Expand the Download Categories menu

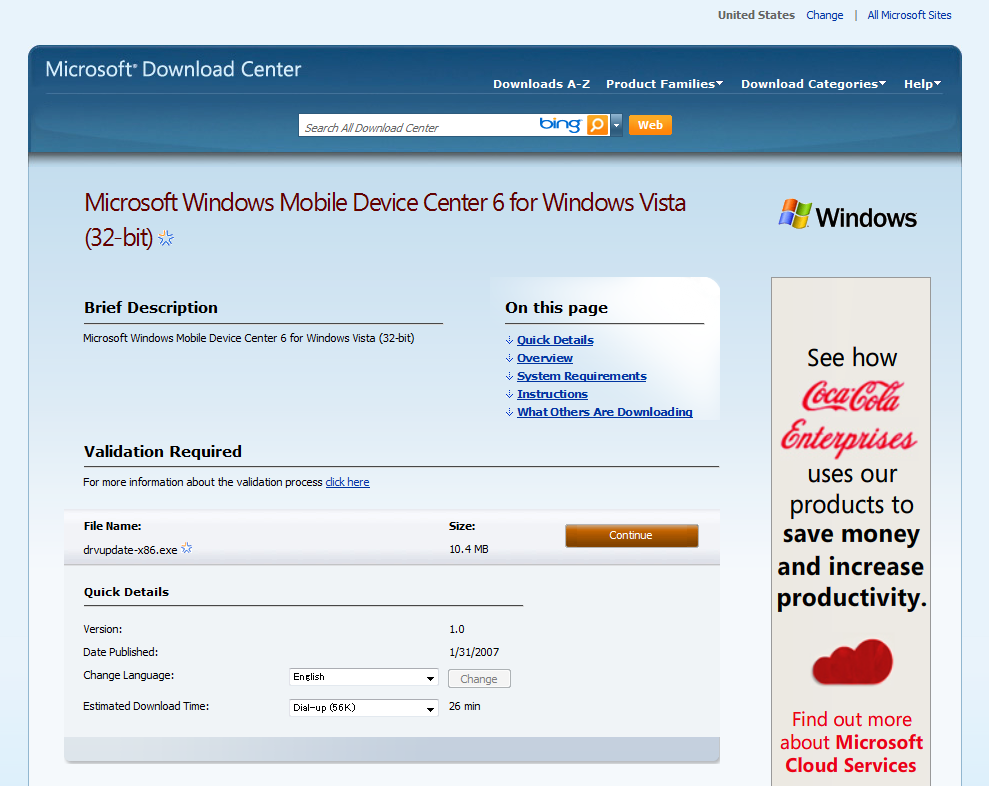(813, 84)
